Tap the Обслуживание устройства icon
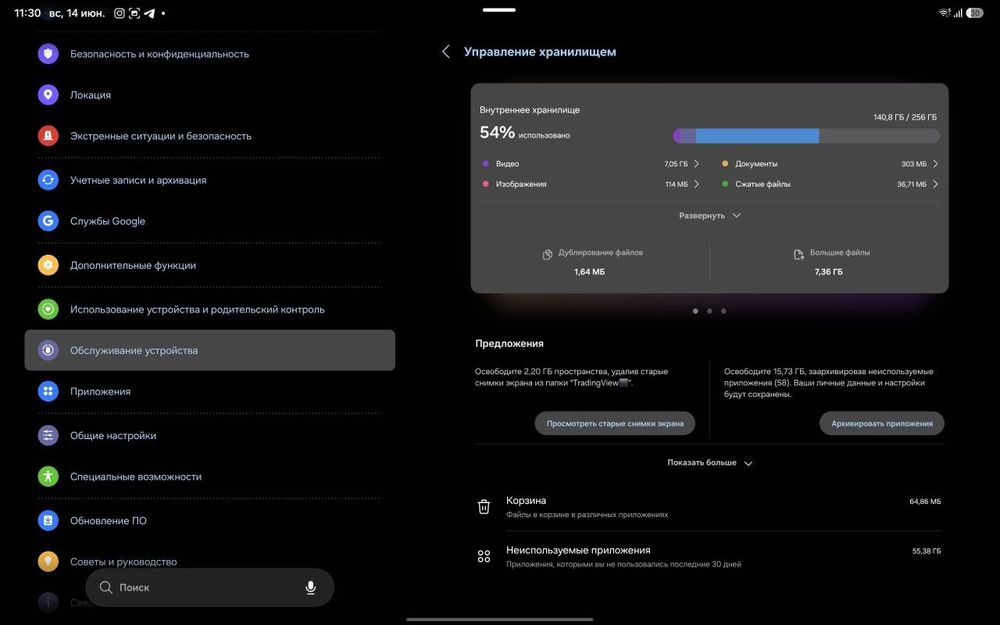This screenshot has width=1000, height=625. pyautogui.click(x=48, y=350)
